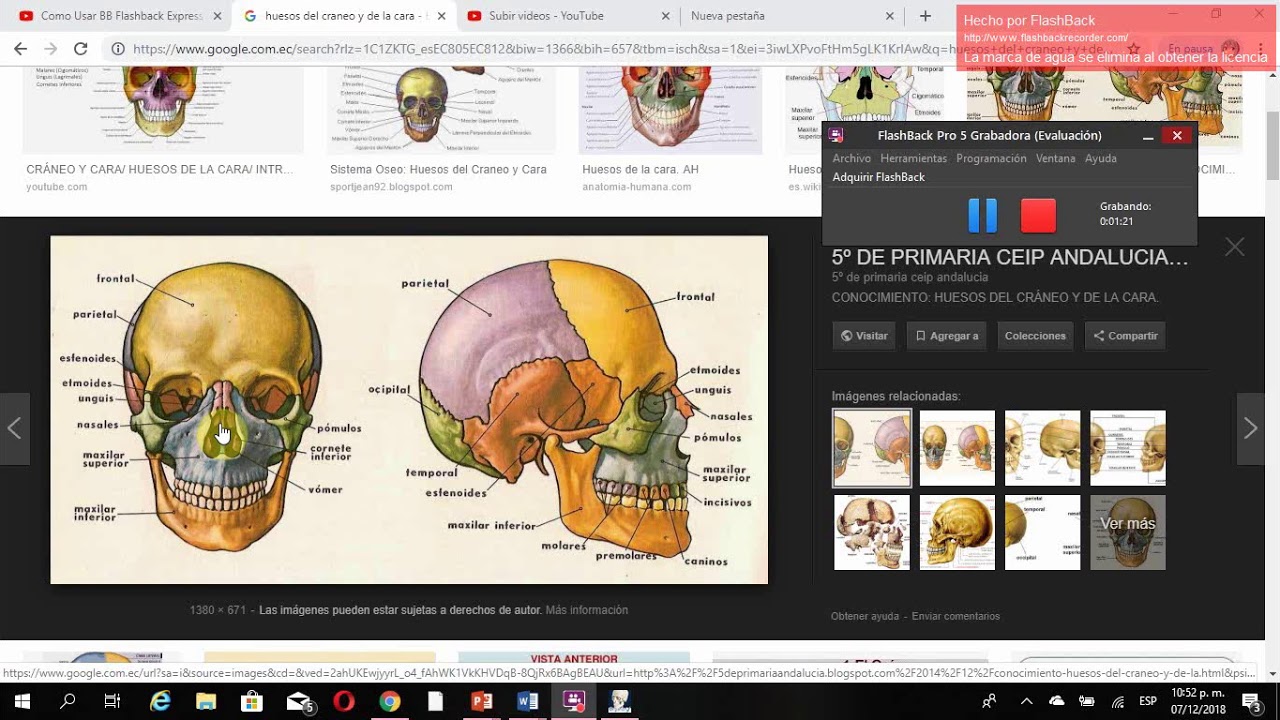Close the image preview panel X
1280x720 pixels.
[1235, 247]
